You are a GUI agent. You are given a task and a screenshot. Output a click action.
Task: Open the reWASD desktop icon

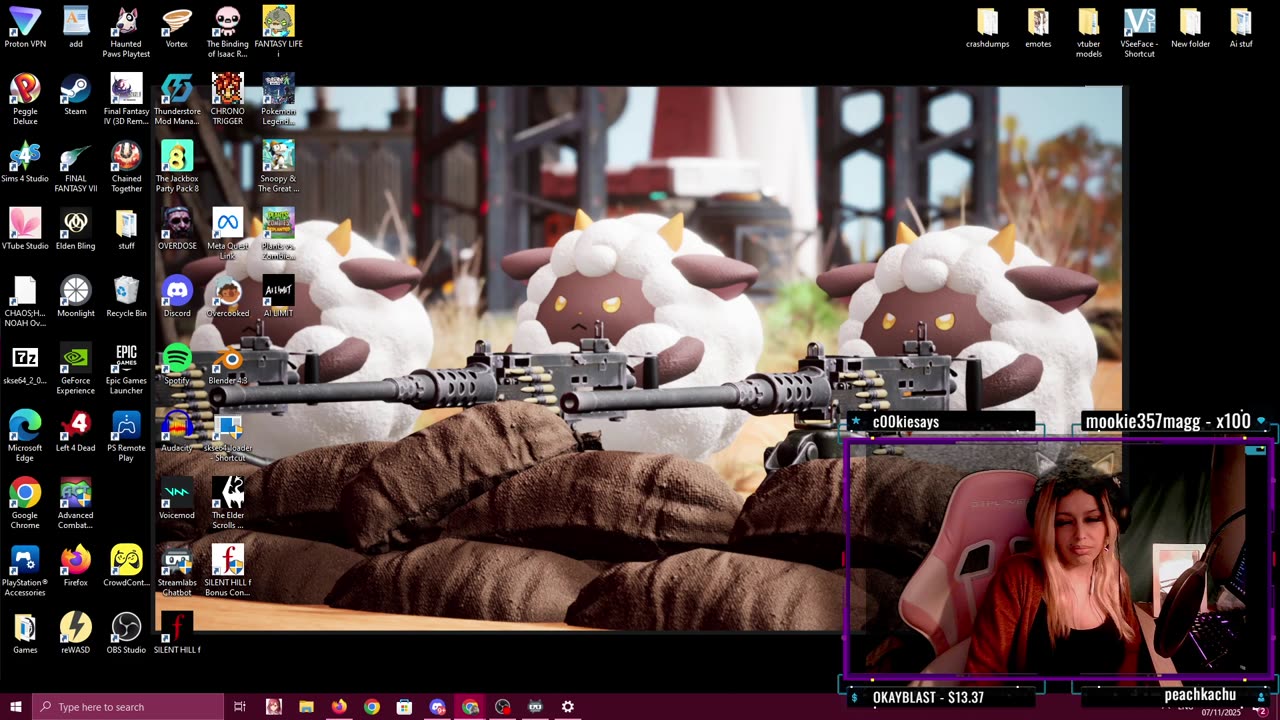click(76, 634)
